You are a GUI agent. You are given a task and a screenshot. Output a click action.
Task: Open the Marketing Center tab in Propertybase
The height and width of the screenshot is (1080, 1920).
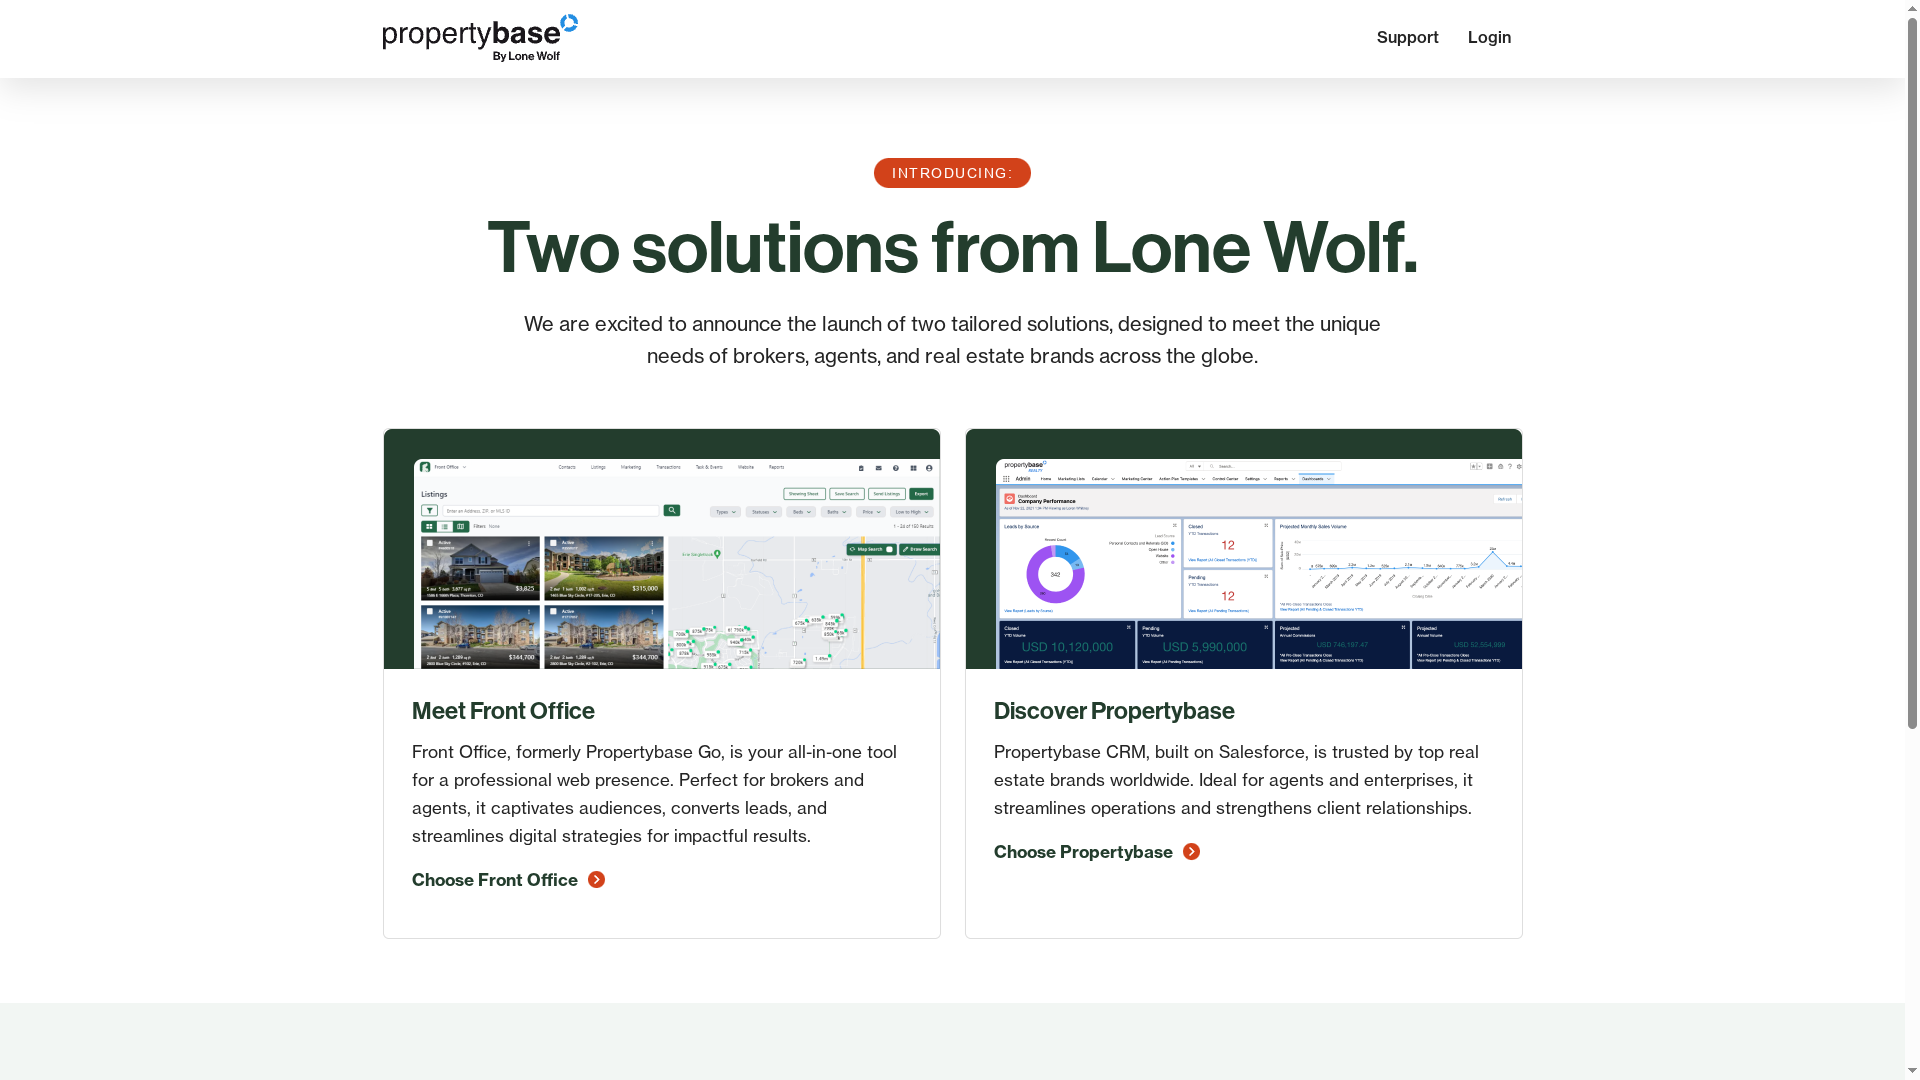click(1137, 479)
